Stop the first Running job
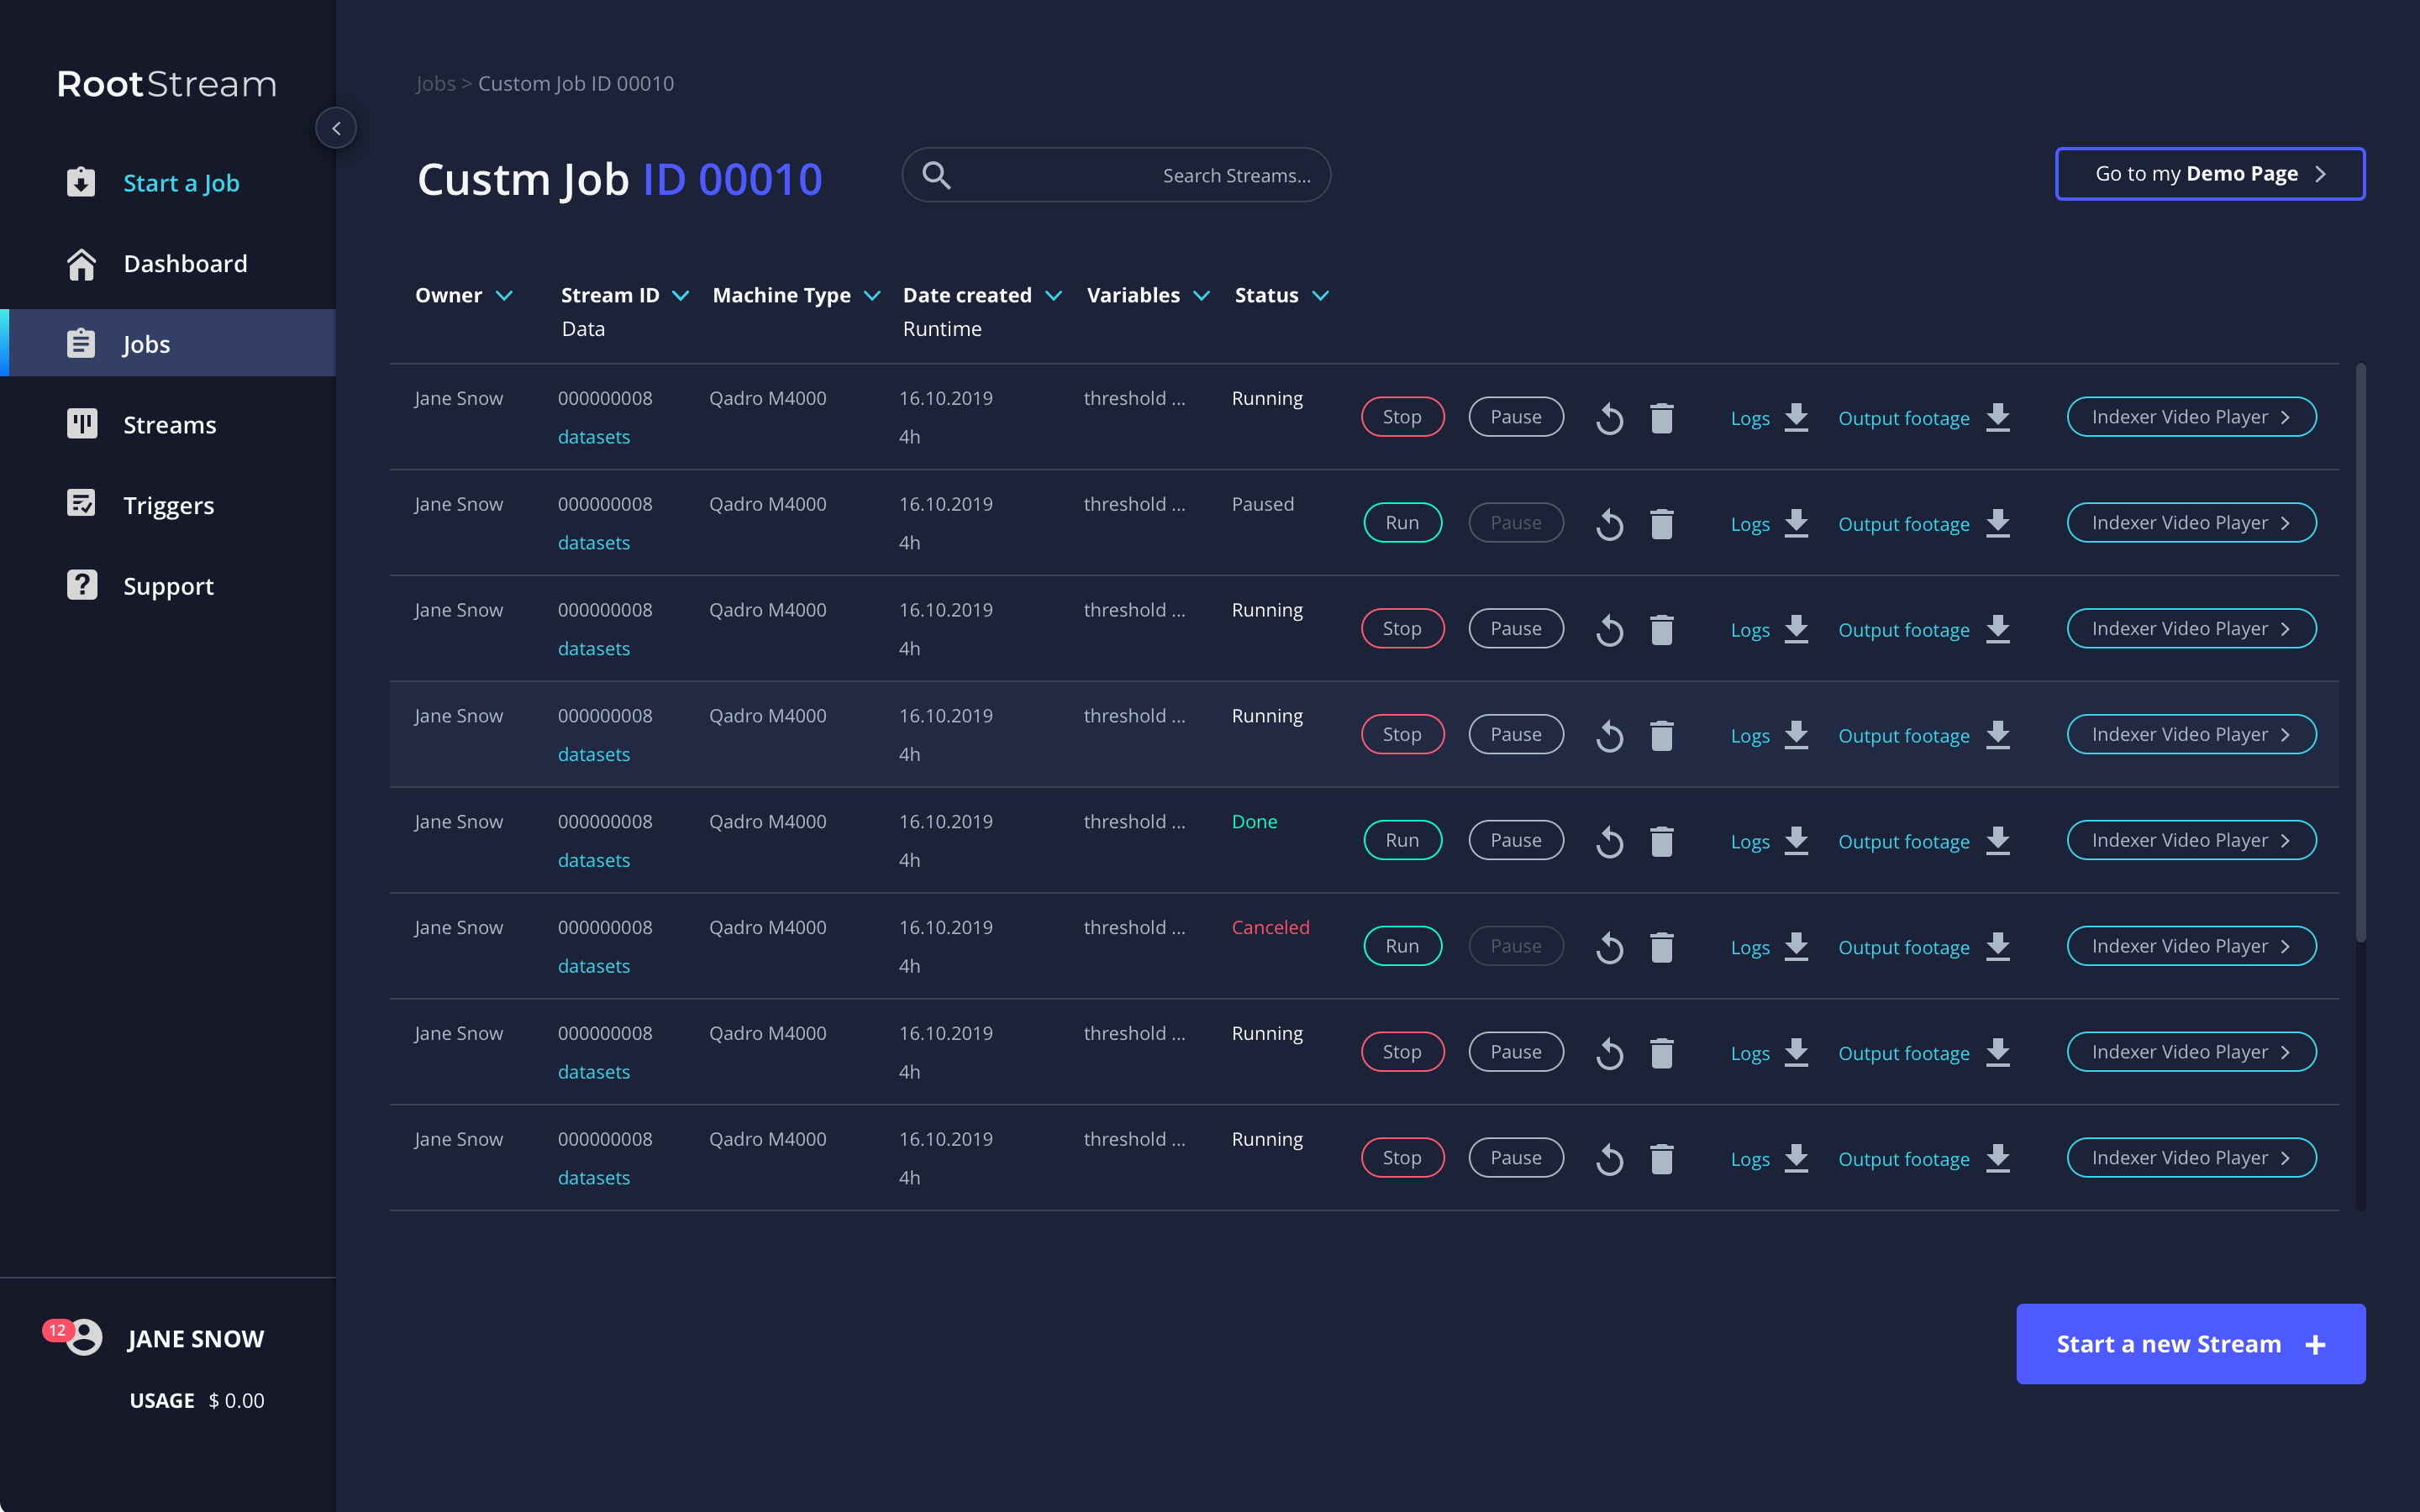 pos(1402,417)
